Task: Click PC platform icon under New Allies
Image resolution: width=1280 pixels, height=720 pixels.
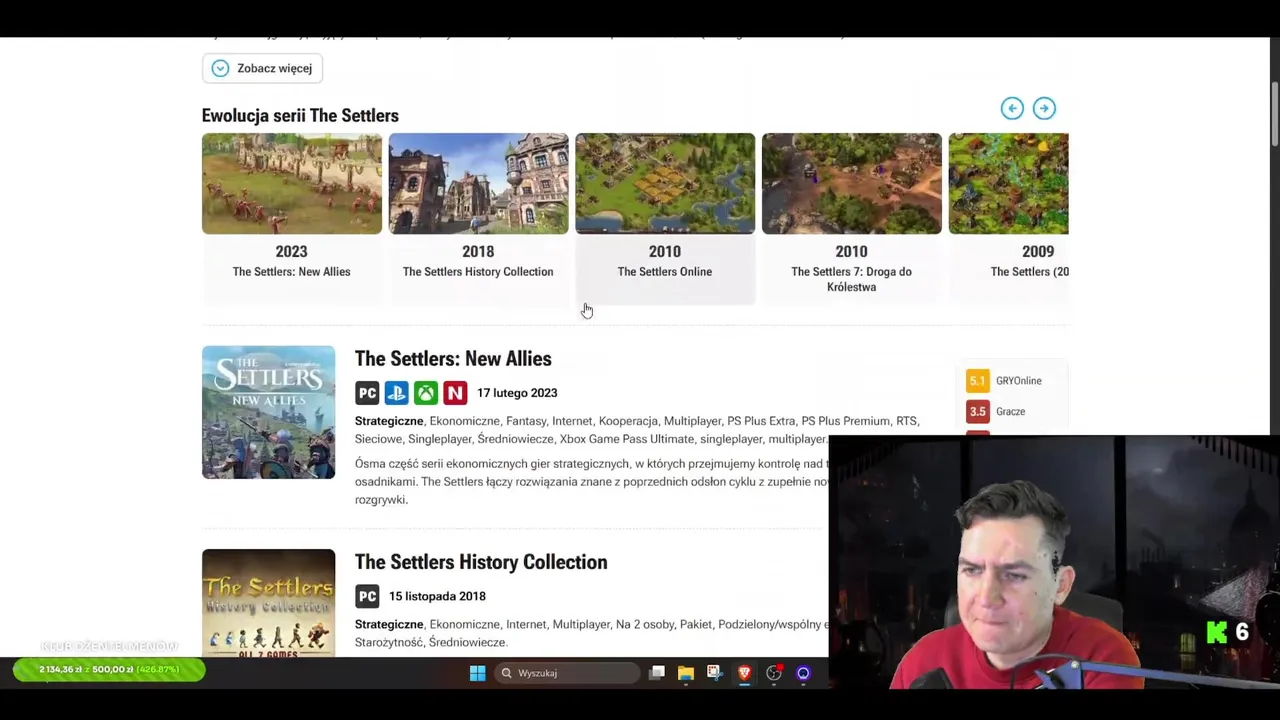Action: pos(367,393)
